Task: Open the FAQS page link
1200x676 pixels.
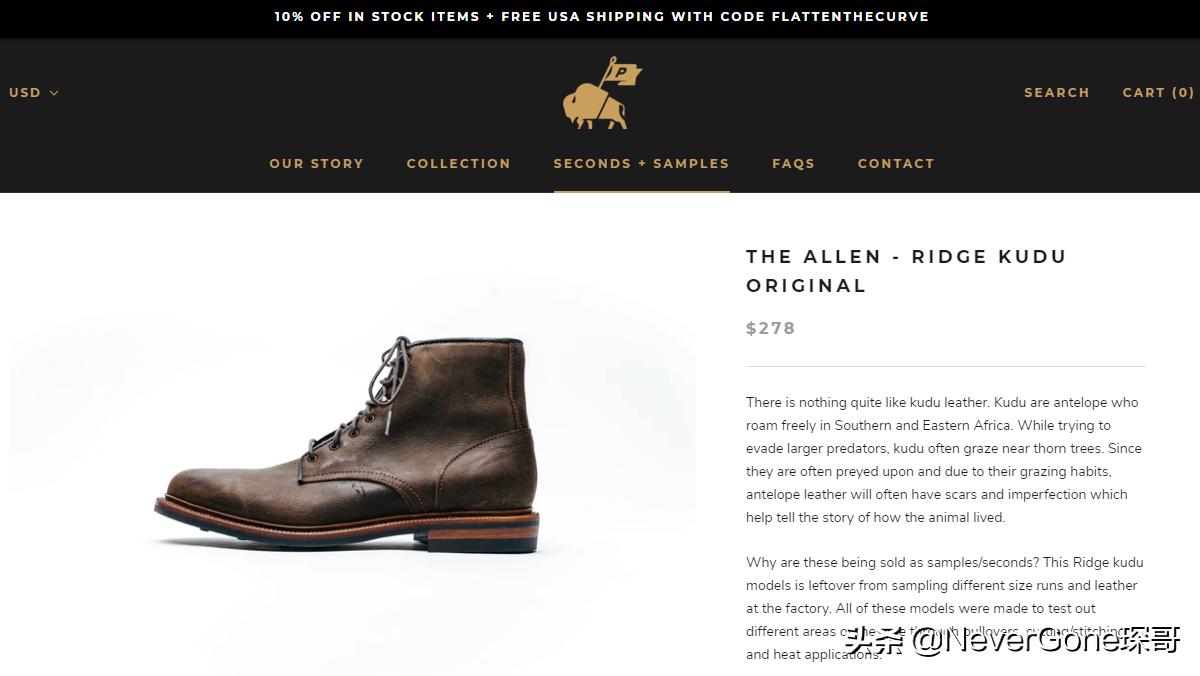Action: [x=793, y=163]
